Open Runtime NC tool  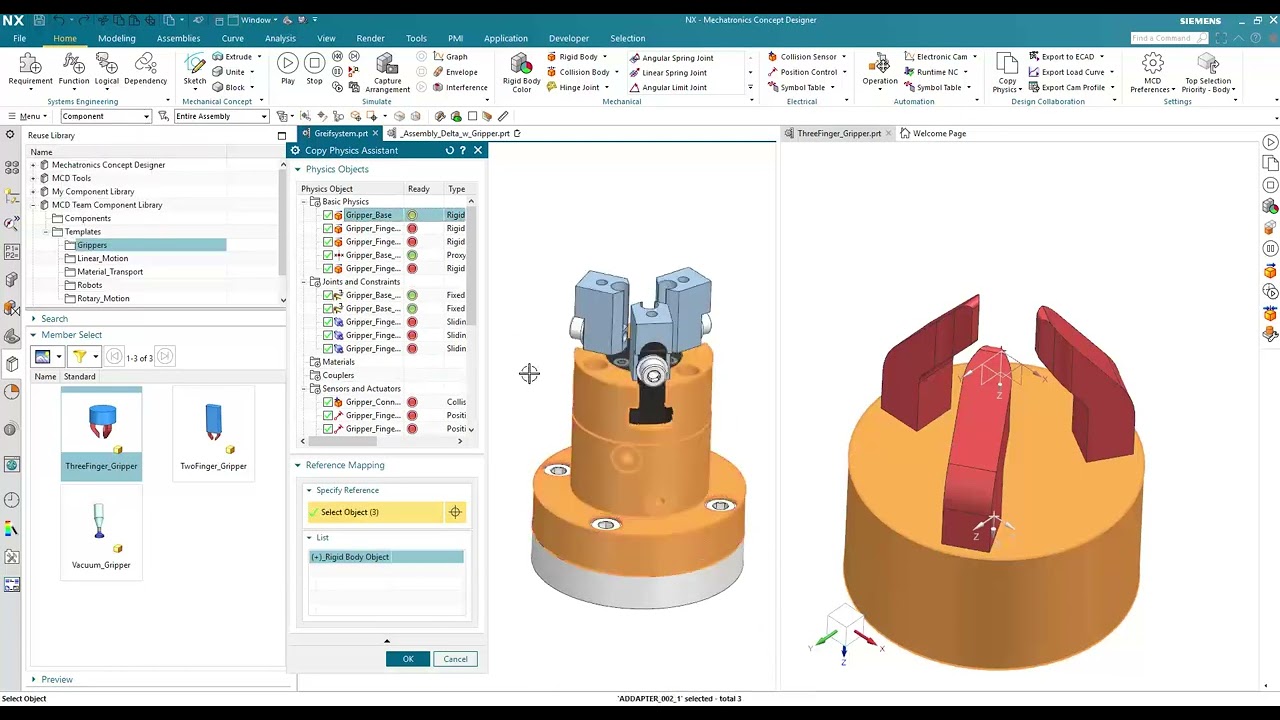point(931,72)
